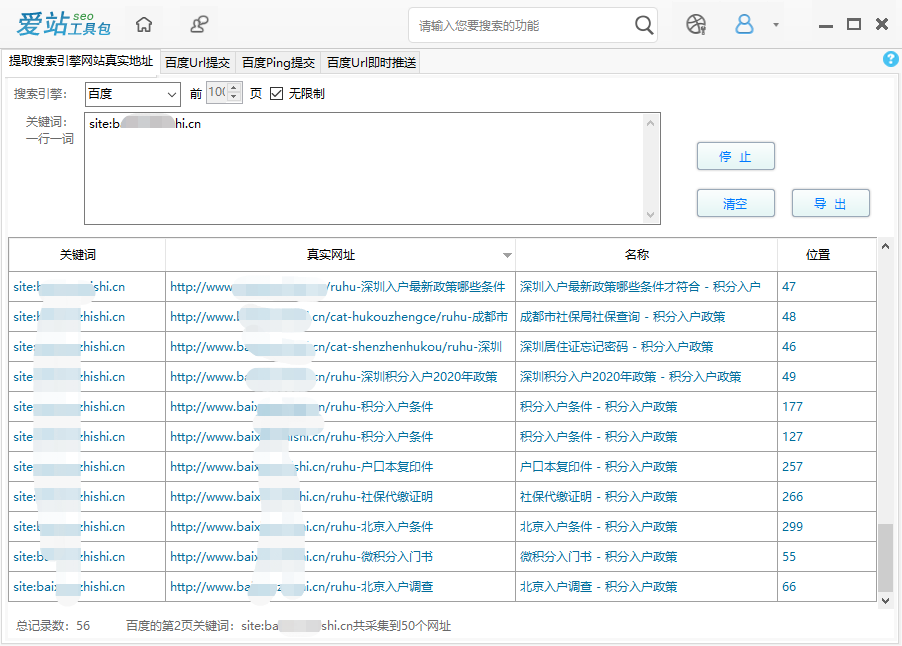Image resolution: width=902 pixels, height=646 pixels.
Task: Click the 导出 export button
Action: point(830,203)
